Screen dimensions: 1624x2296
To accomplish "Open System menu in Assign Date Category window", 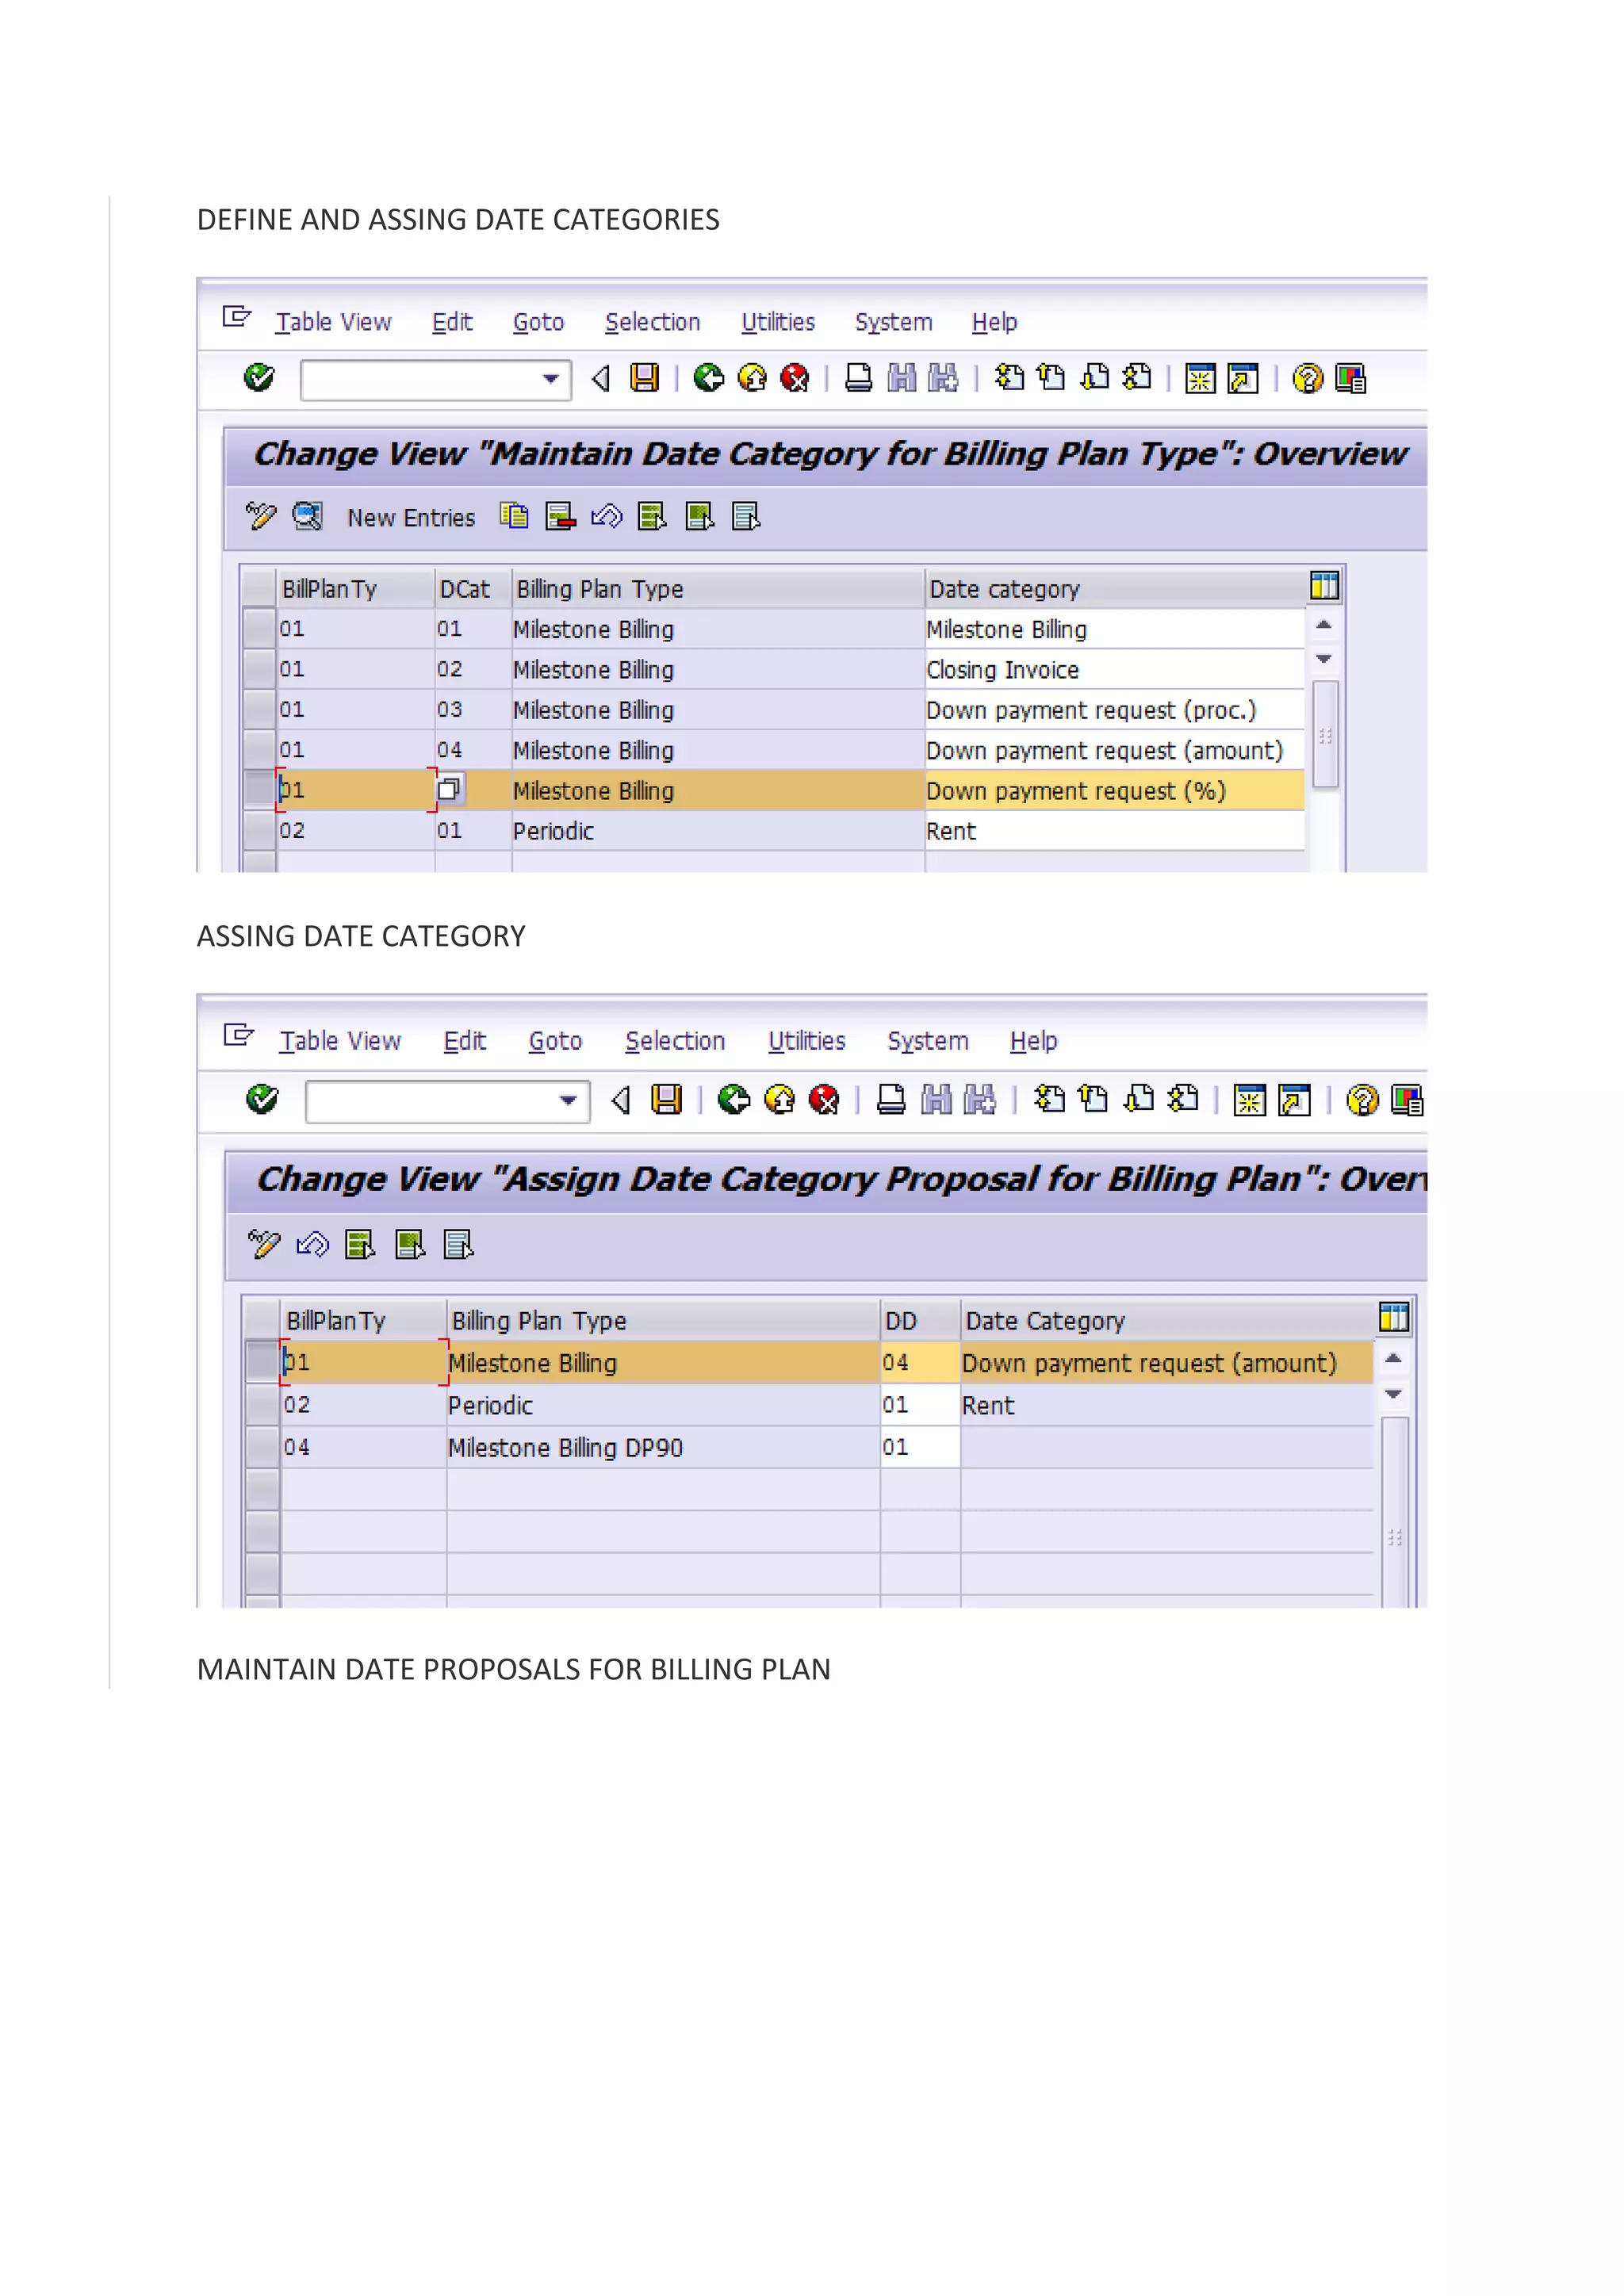I will pyautogui.click(x=928, y=1041).
